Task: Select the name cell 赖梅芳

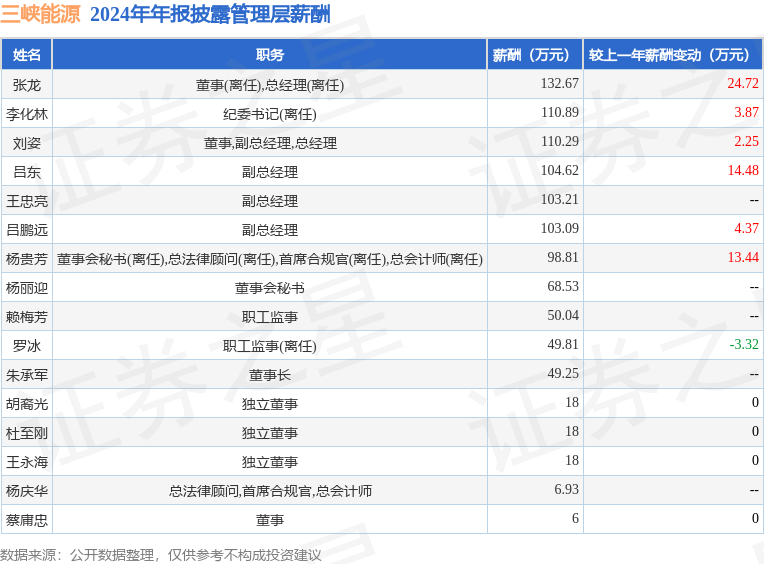Action: coord(27,317)
